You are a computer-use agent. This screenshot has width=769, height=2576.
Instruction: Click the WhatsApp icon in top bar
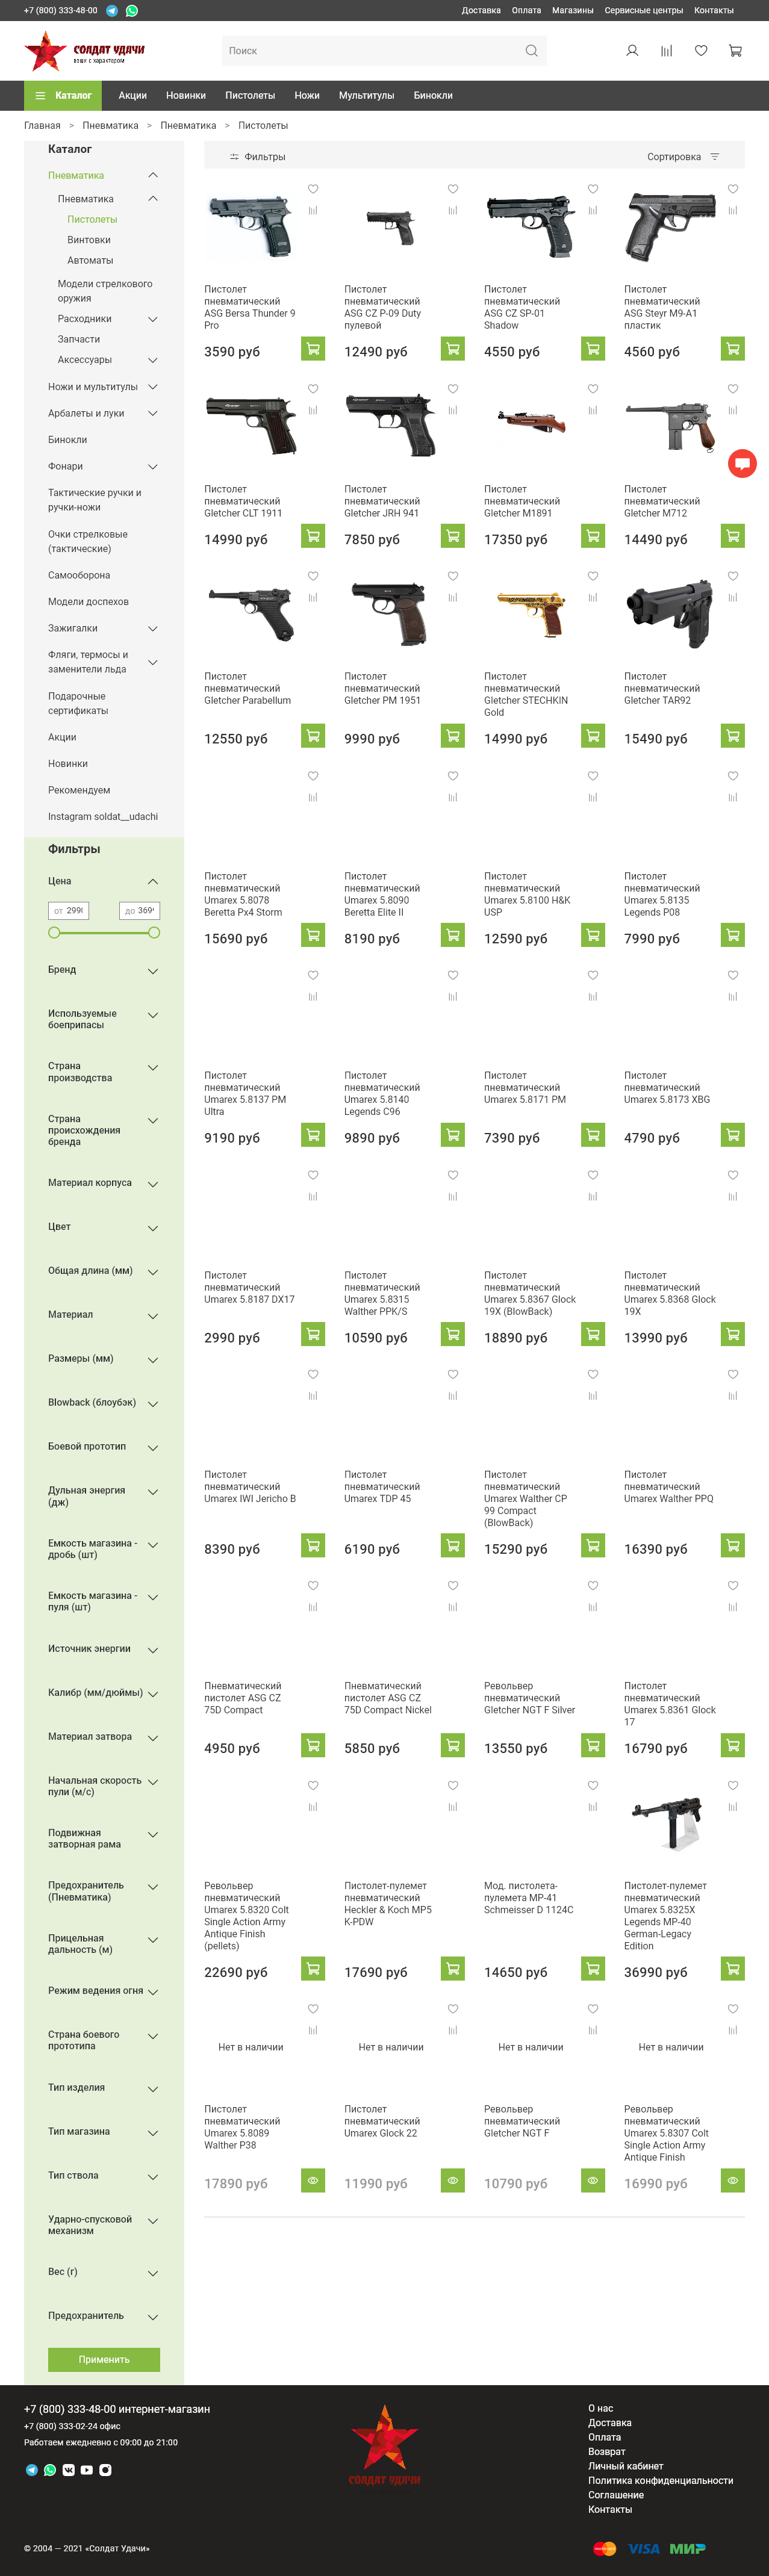click(131, 11)
